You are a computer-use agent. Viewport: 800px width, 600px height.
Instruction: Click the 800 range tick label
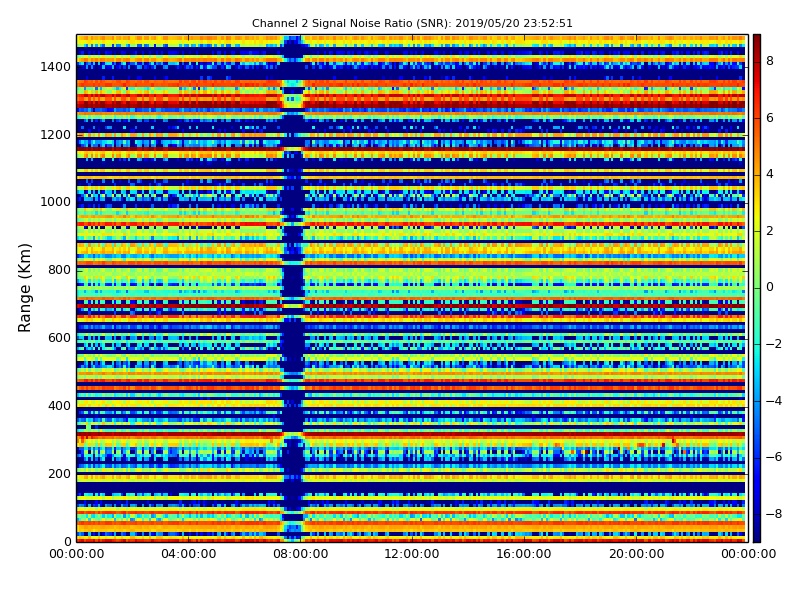click(59, 270)
